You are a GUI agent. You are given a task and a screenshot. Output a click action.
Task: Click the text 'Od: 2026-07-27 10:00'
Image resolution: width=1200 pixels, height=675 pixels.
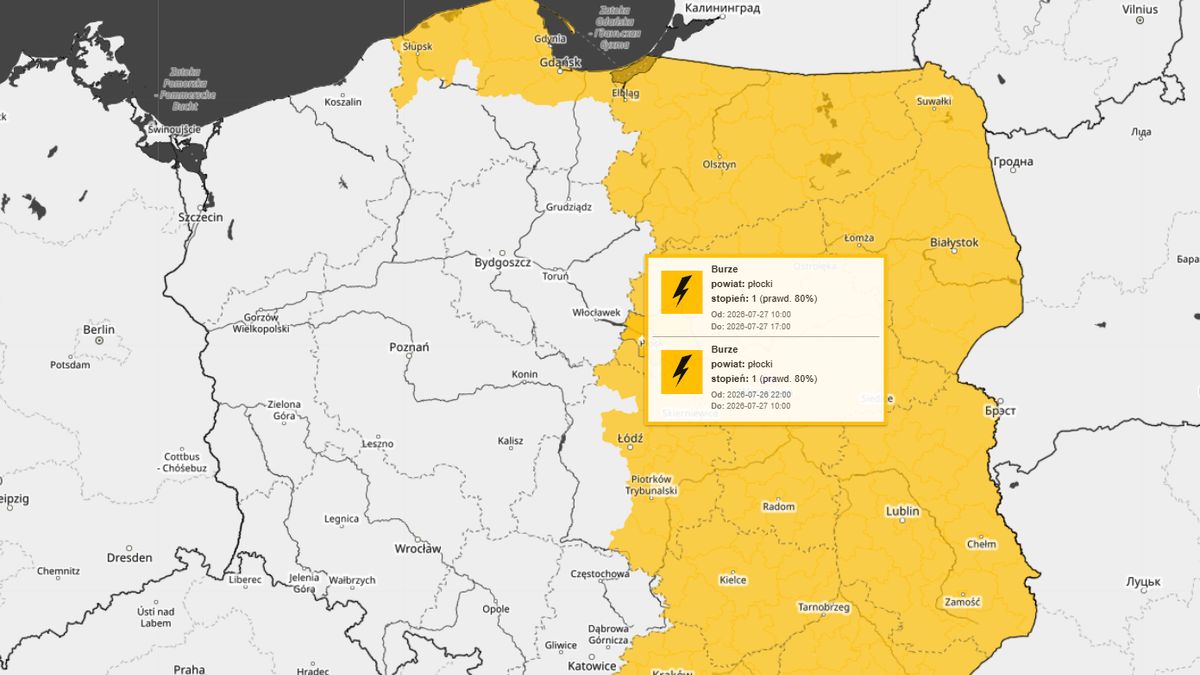pyautogui.click(x=751, y=314)
